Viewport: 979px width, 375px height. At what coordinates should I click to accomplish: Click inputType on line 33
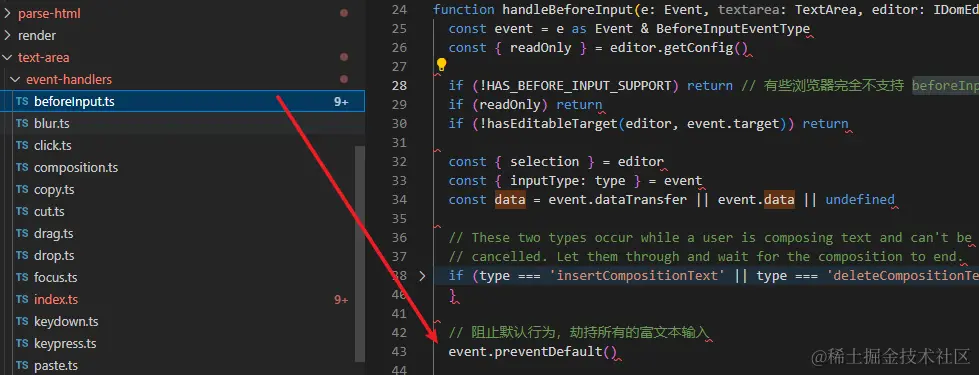[x=544, y=181]
